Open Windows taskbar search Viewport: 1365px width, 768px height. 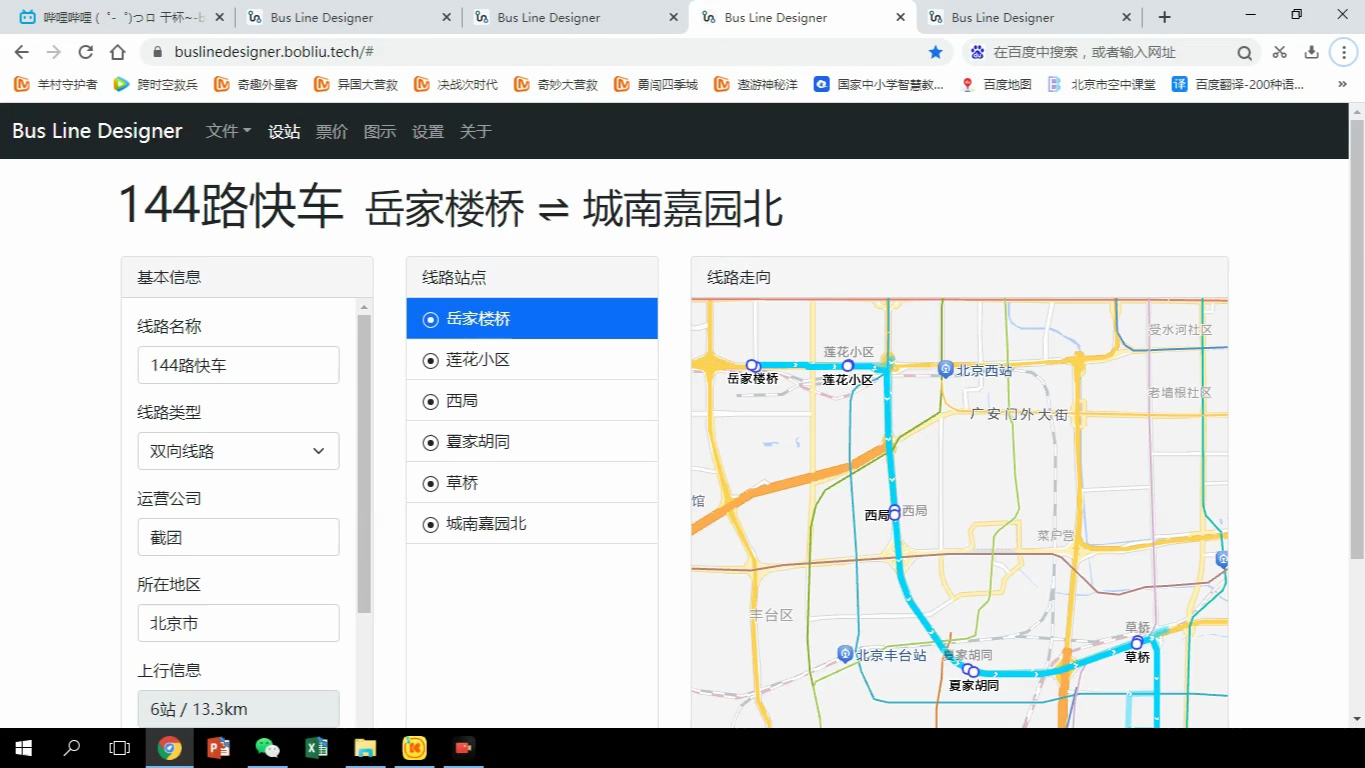pos(72,747)
